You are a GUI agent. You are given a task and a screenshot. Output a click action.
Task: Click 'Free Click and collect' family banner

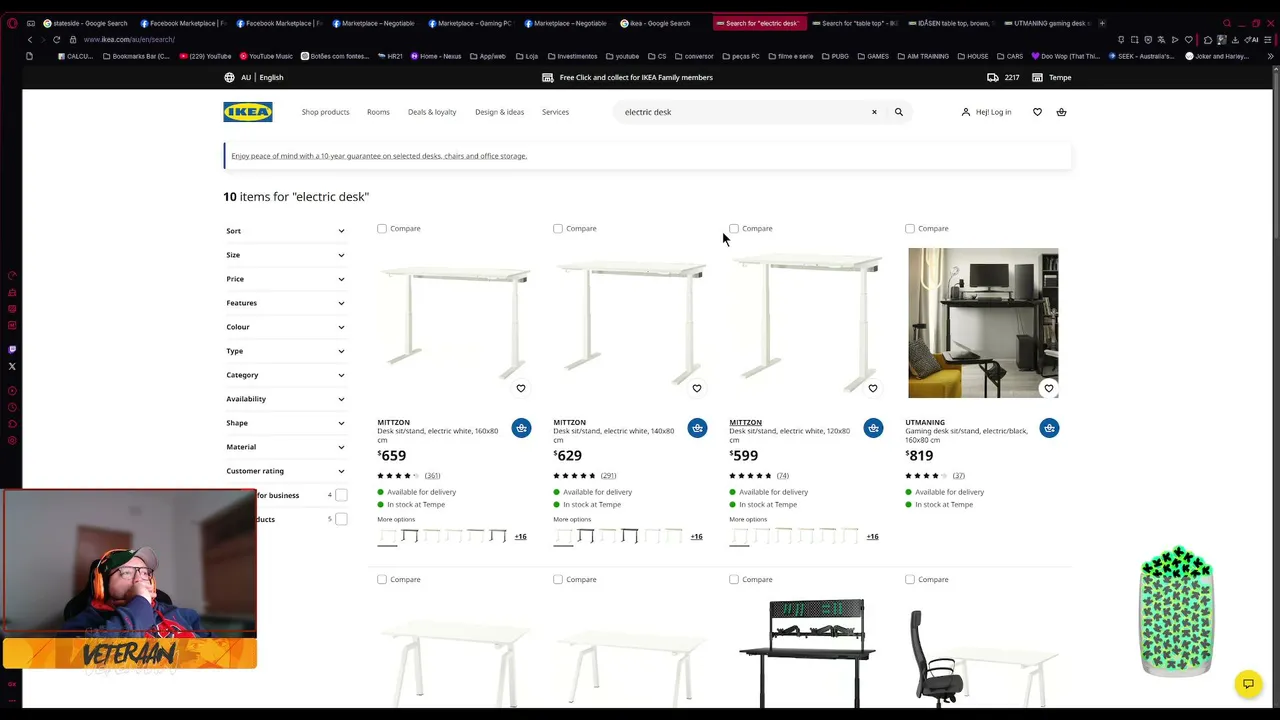627,77
